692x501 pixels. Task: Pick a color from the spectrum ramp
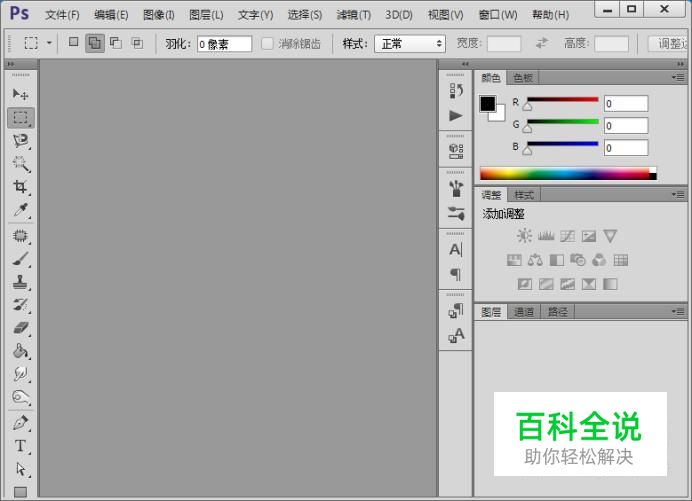tap(568, 173)
